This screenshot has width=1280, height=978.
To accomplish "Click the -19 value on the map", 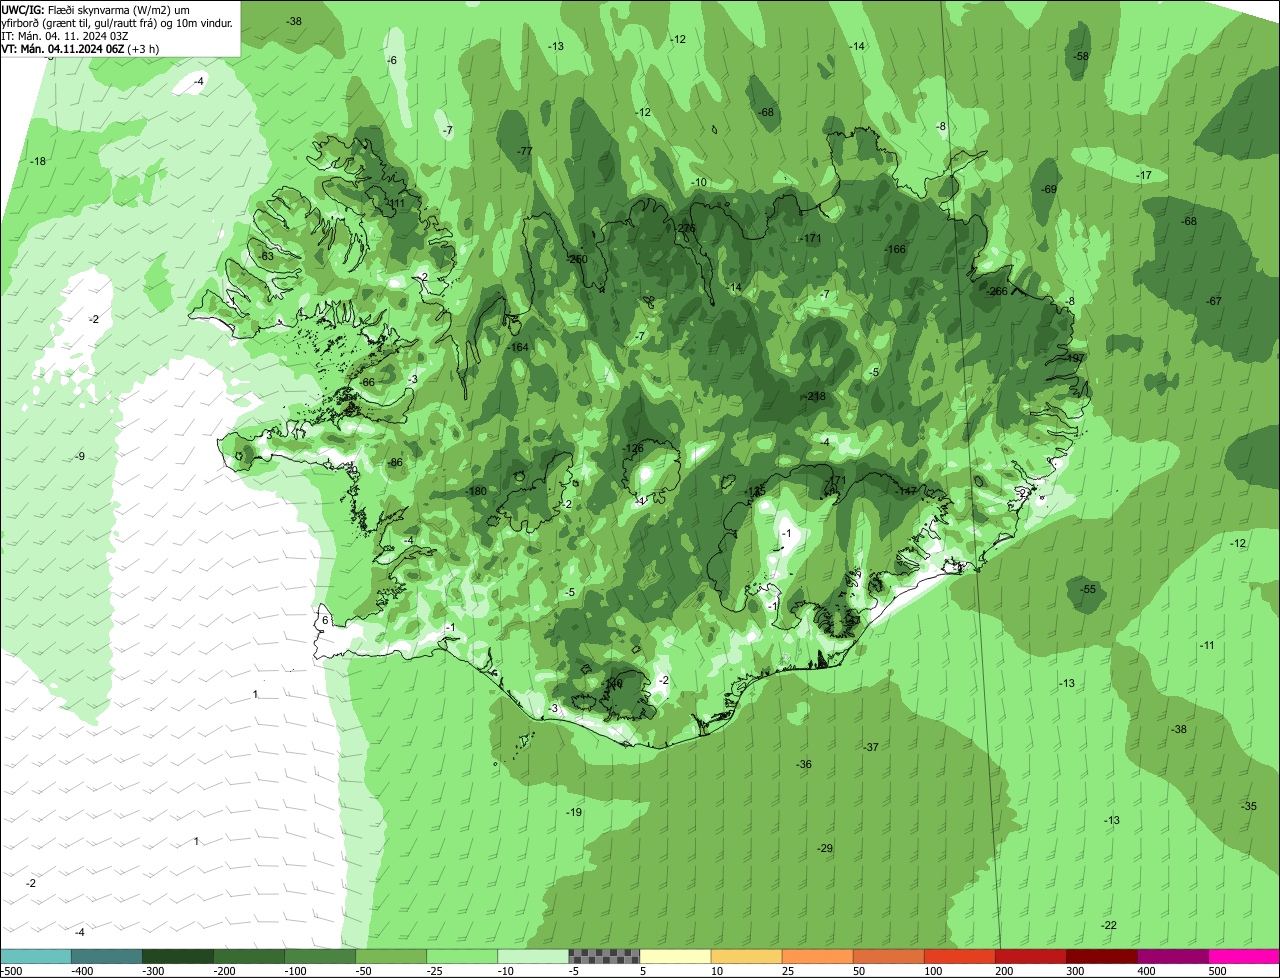I will click(573, 813).
